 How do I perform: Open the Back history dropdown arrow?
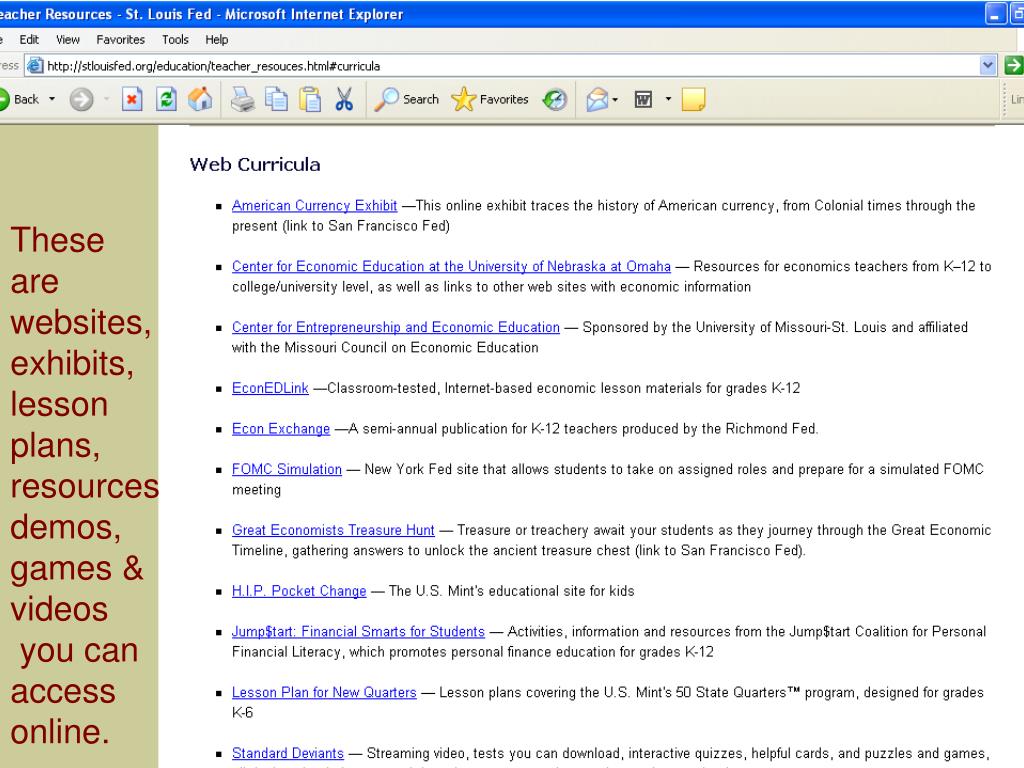(52, 99)
